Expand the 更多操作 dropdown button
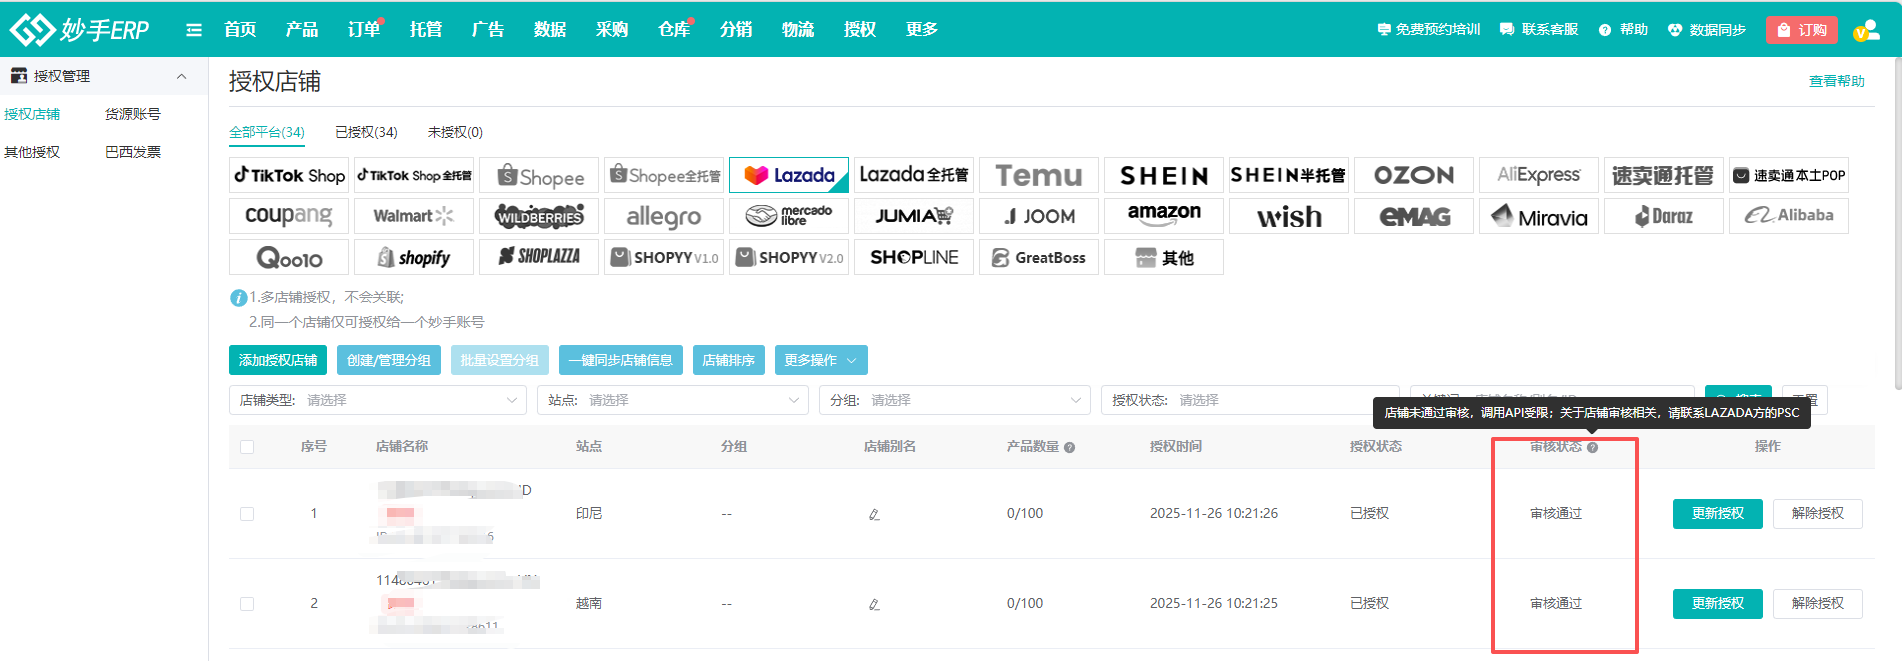This screenshot has width=1902, height=661. (x=821, y=360)
